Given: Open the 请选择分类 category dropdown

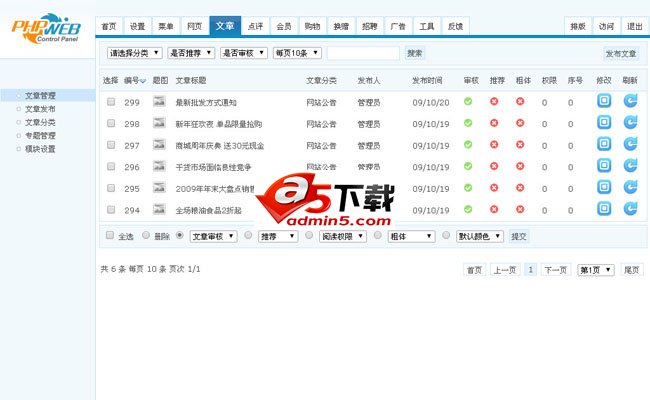Looking at the screenshot, I should pyautogui.click(x=134, y=53).
